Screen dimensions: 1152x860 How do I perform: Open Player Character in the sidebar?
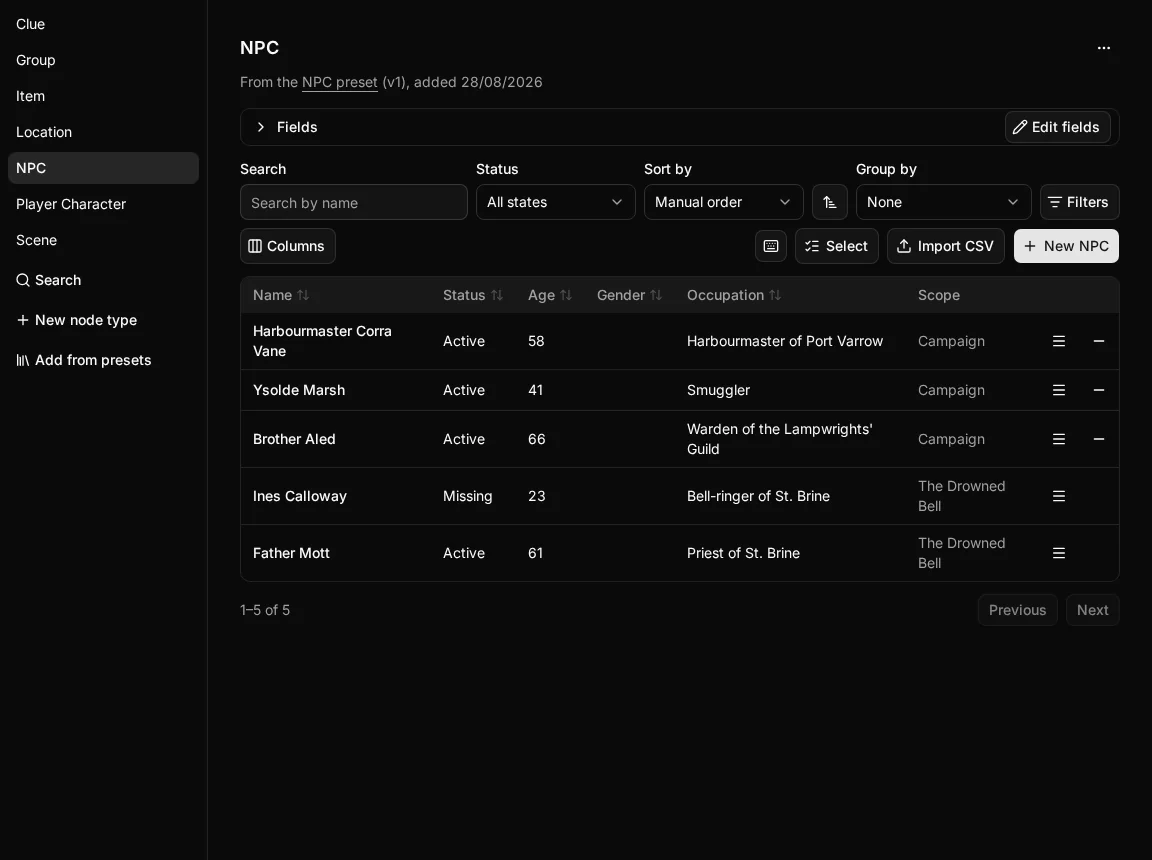coord(103,204)
